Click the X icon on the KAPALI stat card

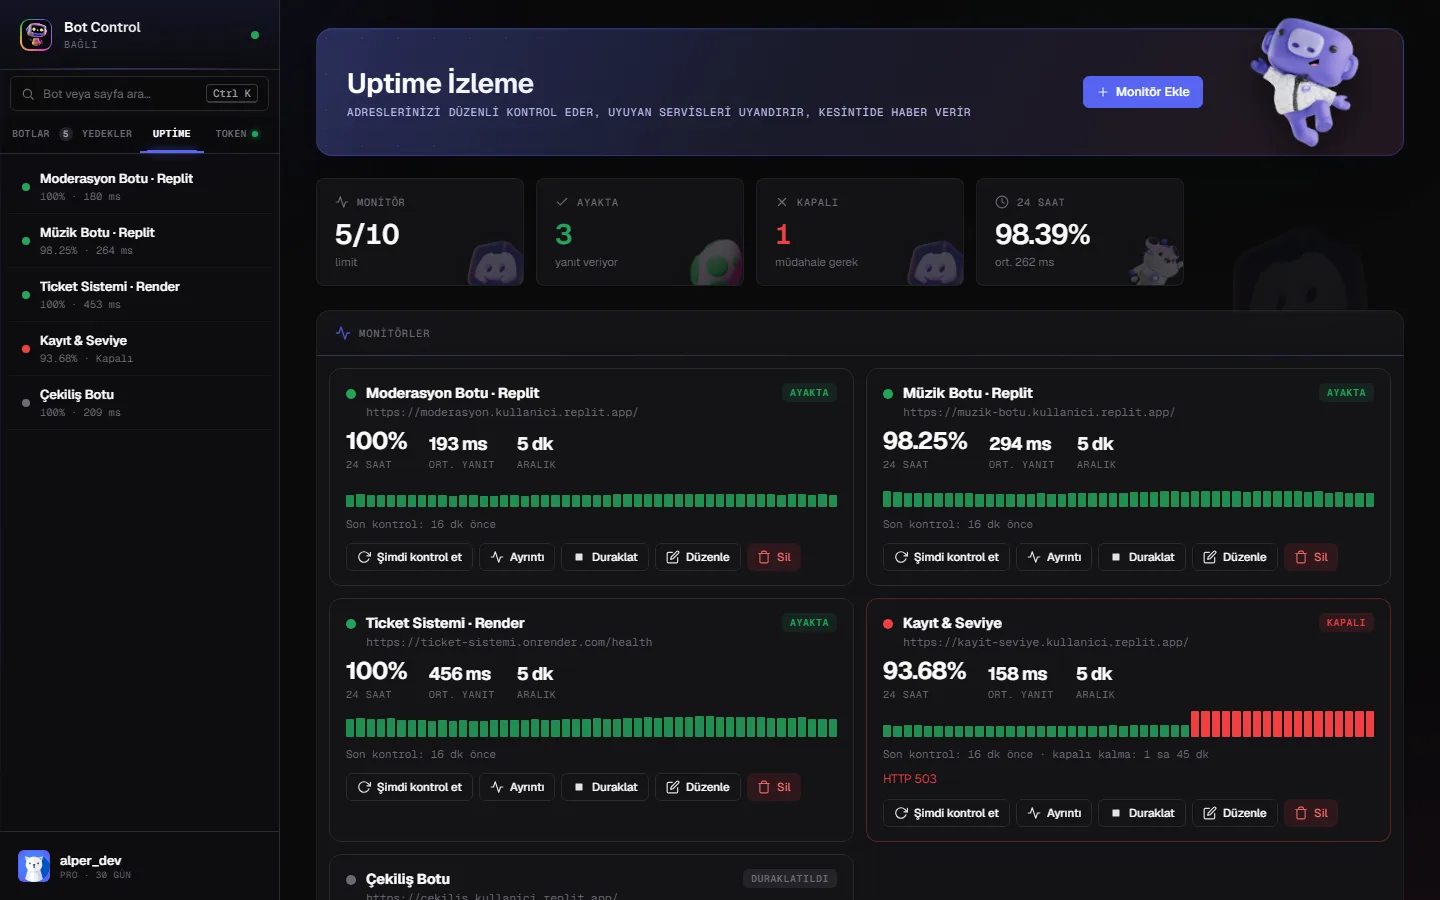point(782,202)
